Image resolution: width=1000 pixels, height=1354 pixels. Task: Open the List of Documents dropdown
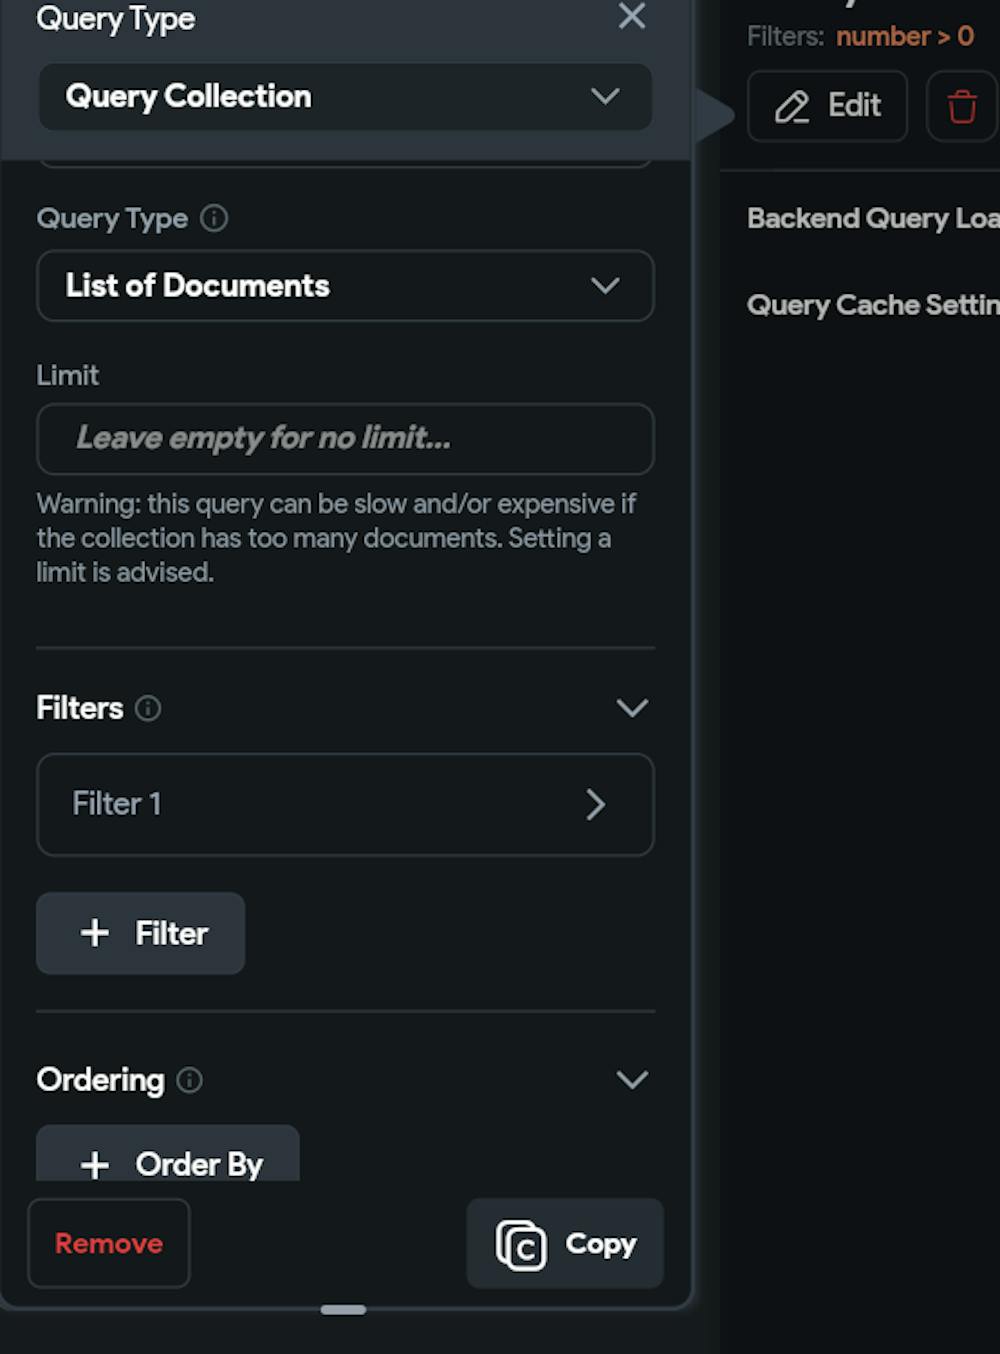point(345,286)
